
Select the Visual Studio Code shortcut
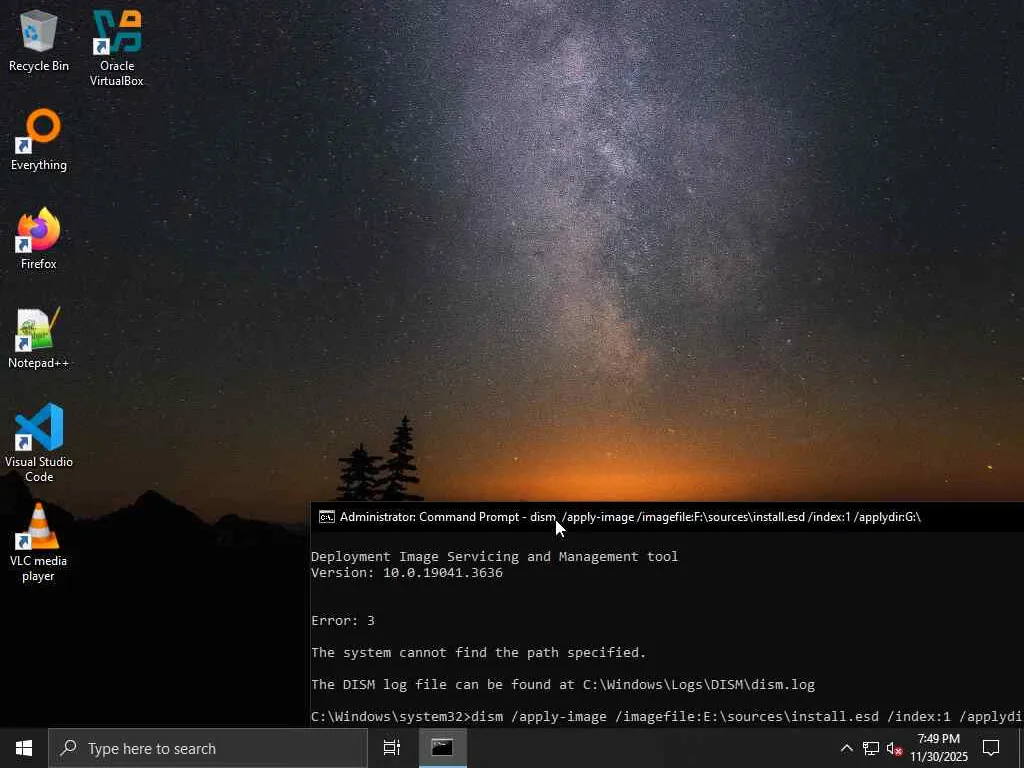pos(39,443)
